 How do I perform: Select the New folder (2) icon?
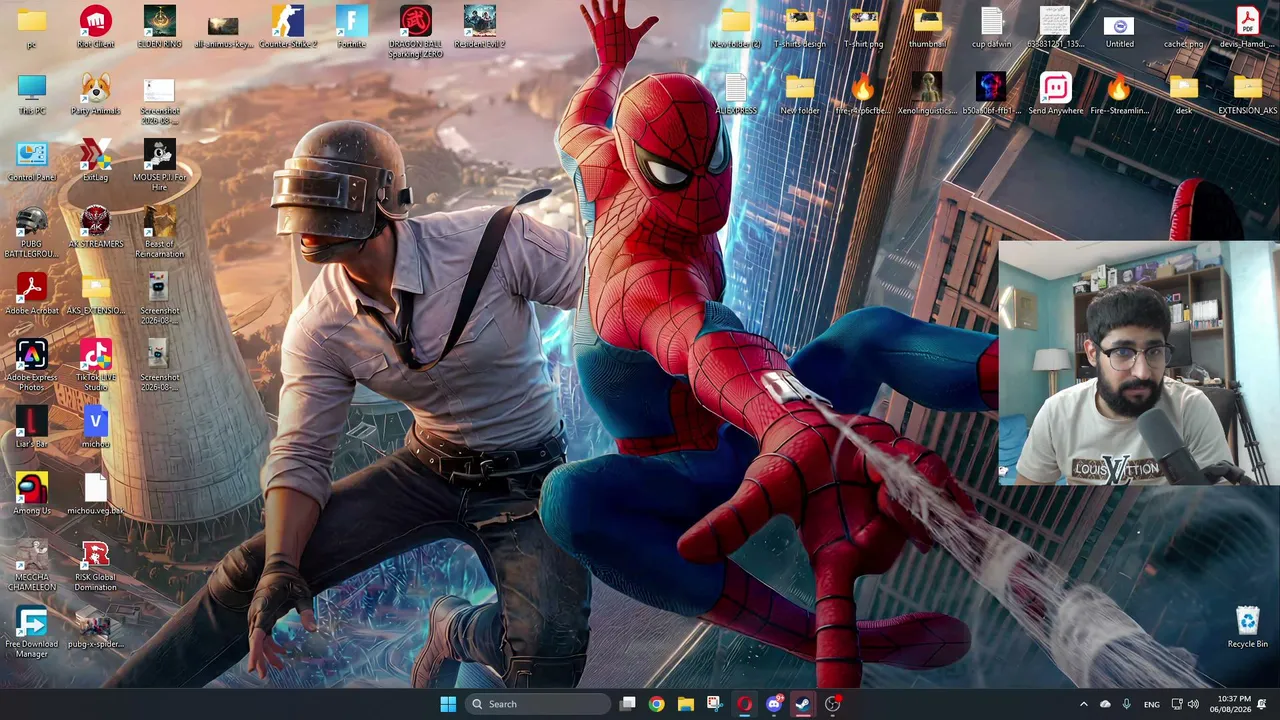point(735,27)
